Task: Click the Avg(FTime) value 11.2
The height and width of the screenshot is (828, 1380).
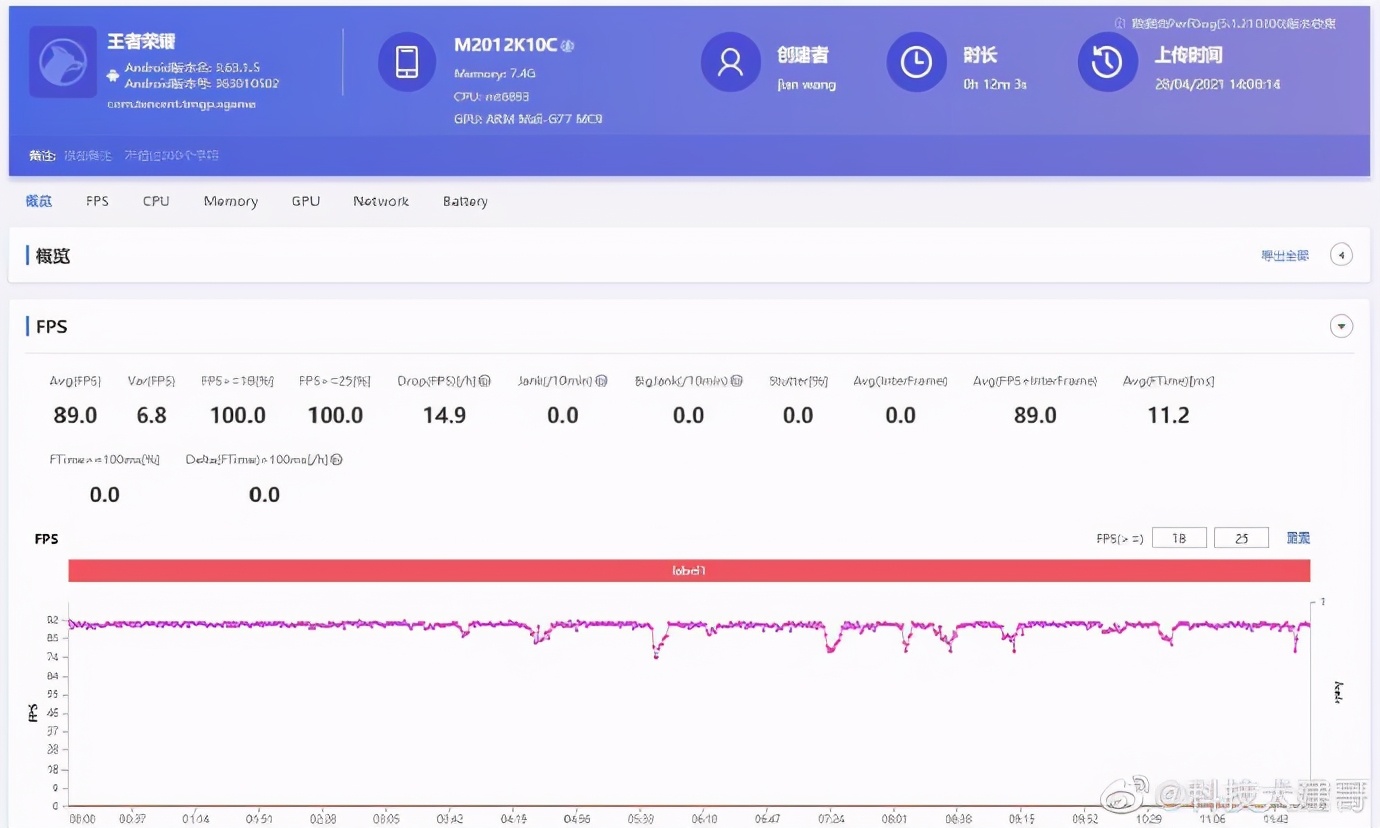Action: click(x=1168, y=415)
